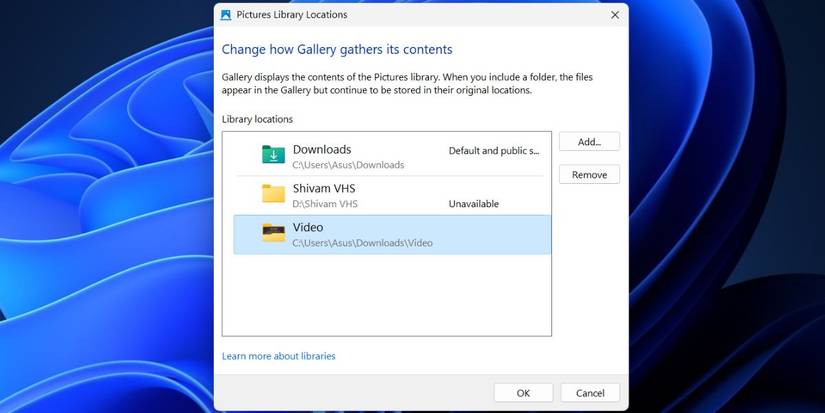Click the Pictures library title bar icon
825x413 pixels.
(226, 15)
